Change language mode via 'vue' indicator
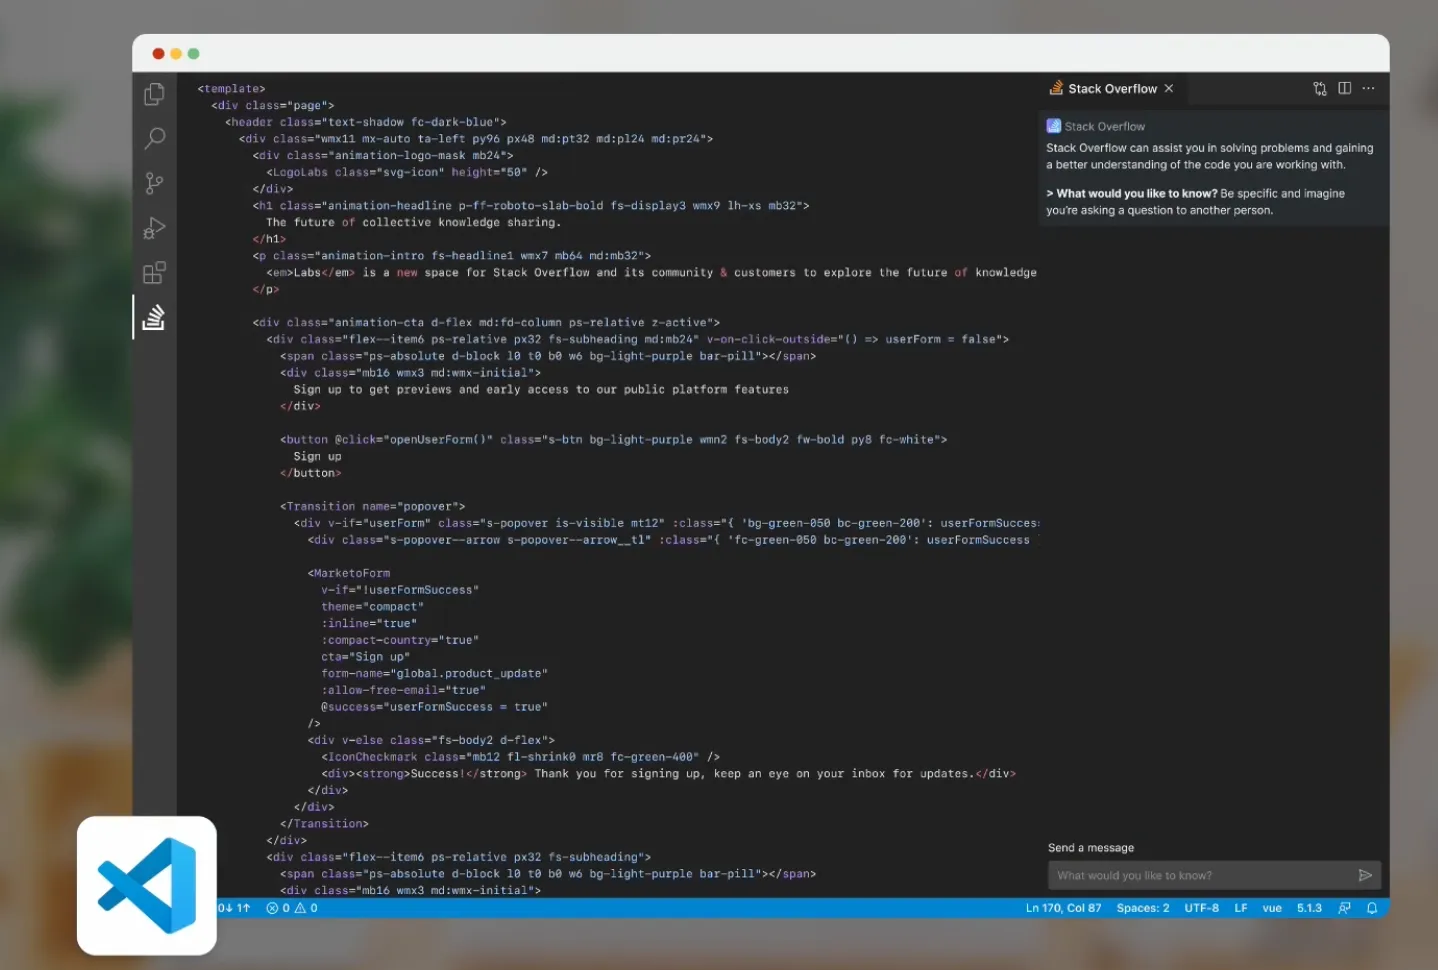 [x=1272, y=908]
